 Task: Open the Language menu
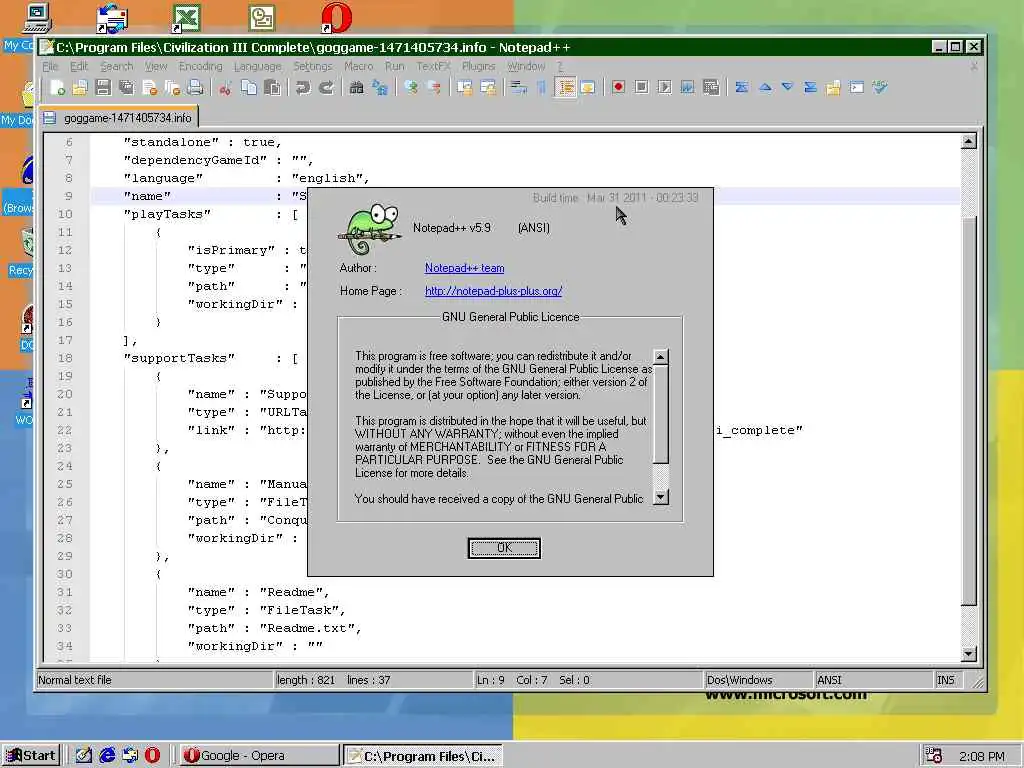coord(257,66)
